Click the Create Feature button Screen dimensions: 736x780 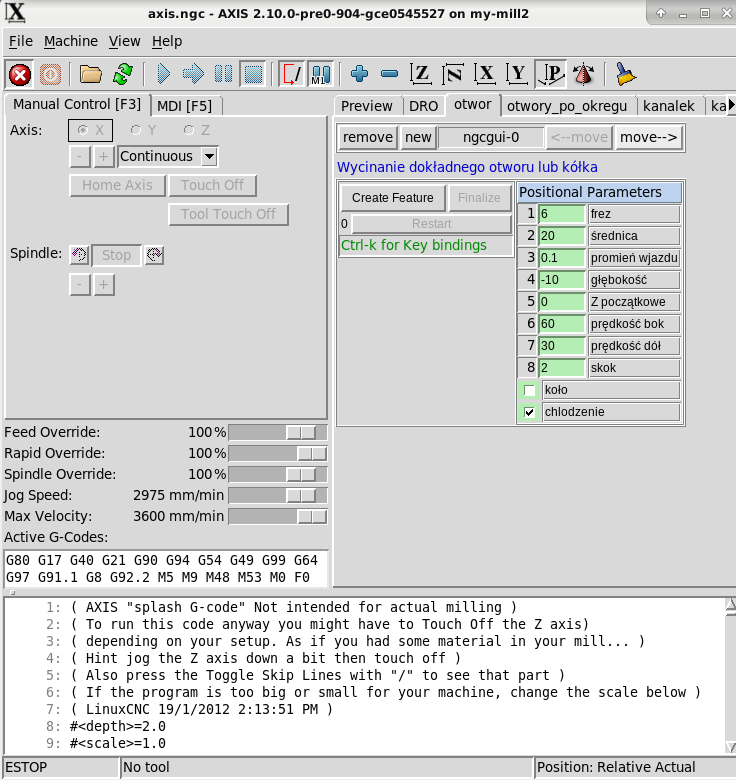point(393,198)
